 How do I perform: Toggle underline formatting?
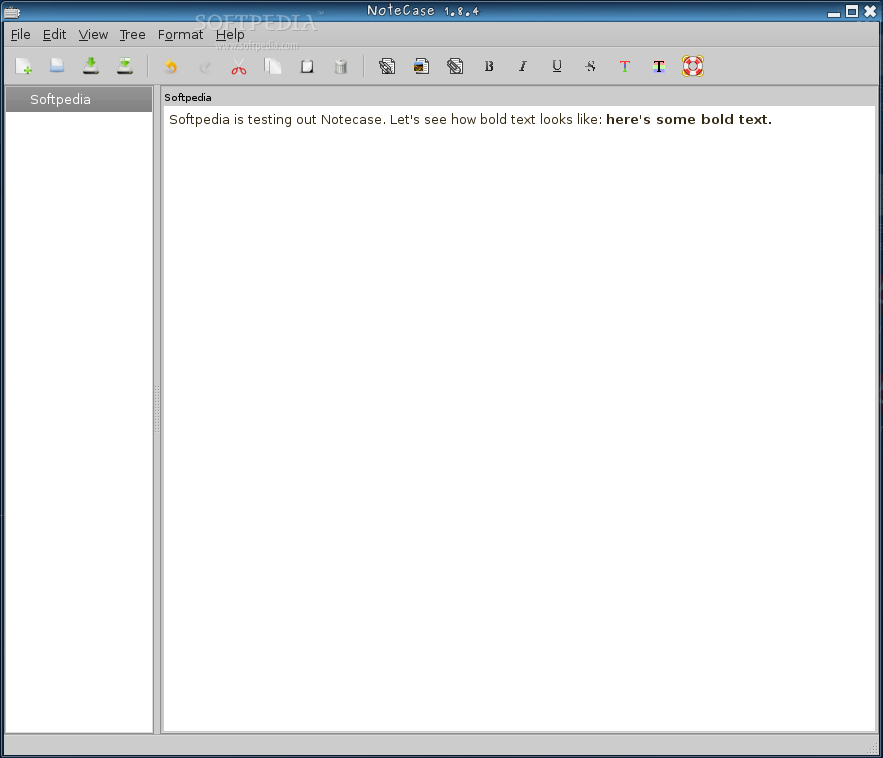click(557, 66)
